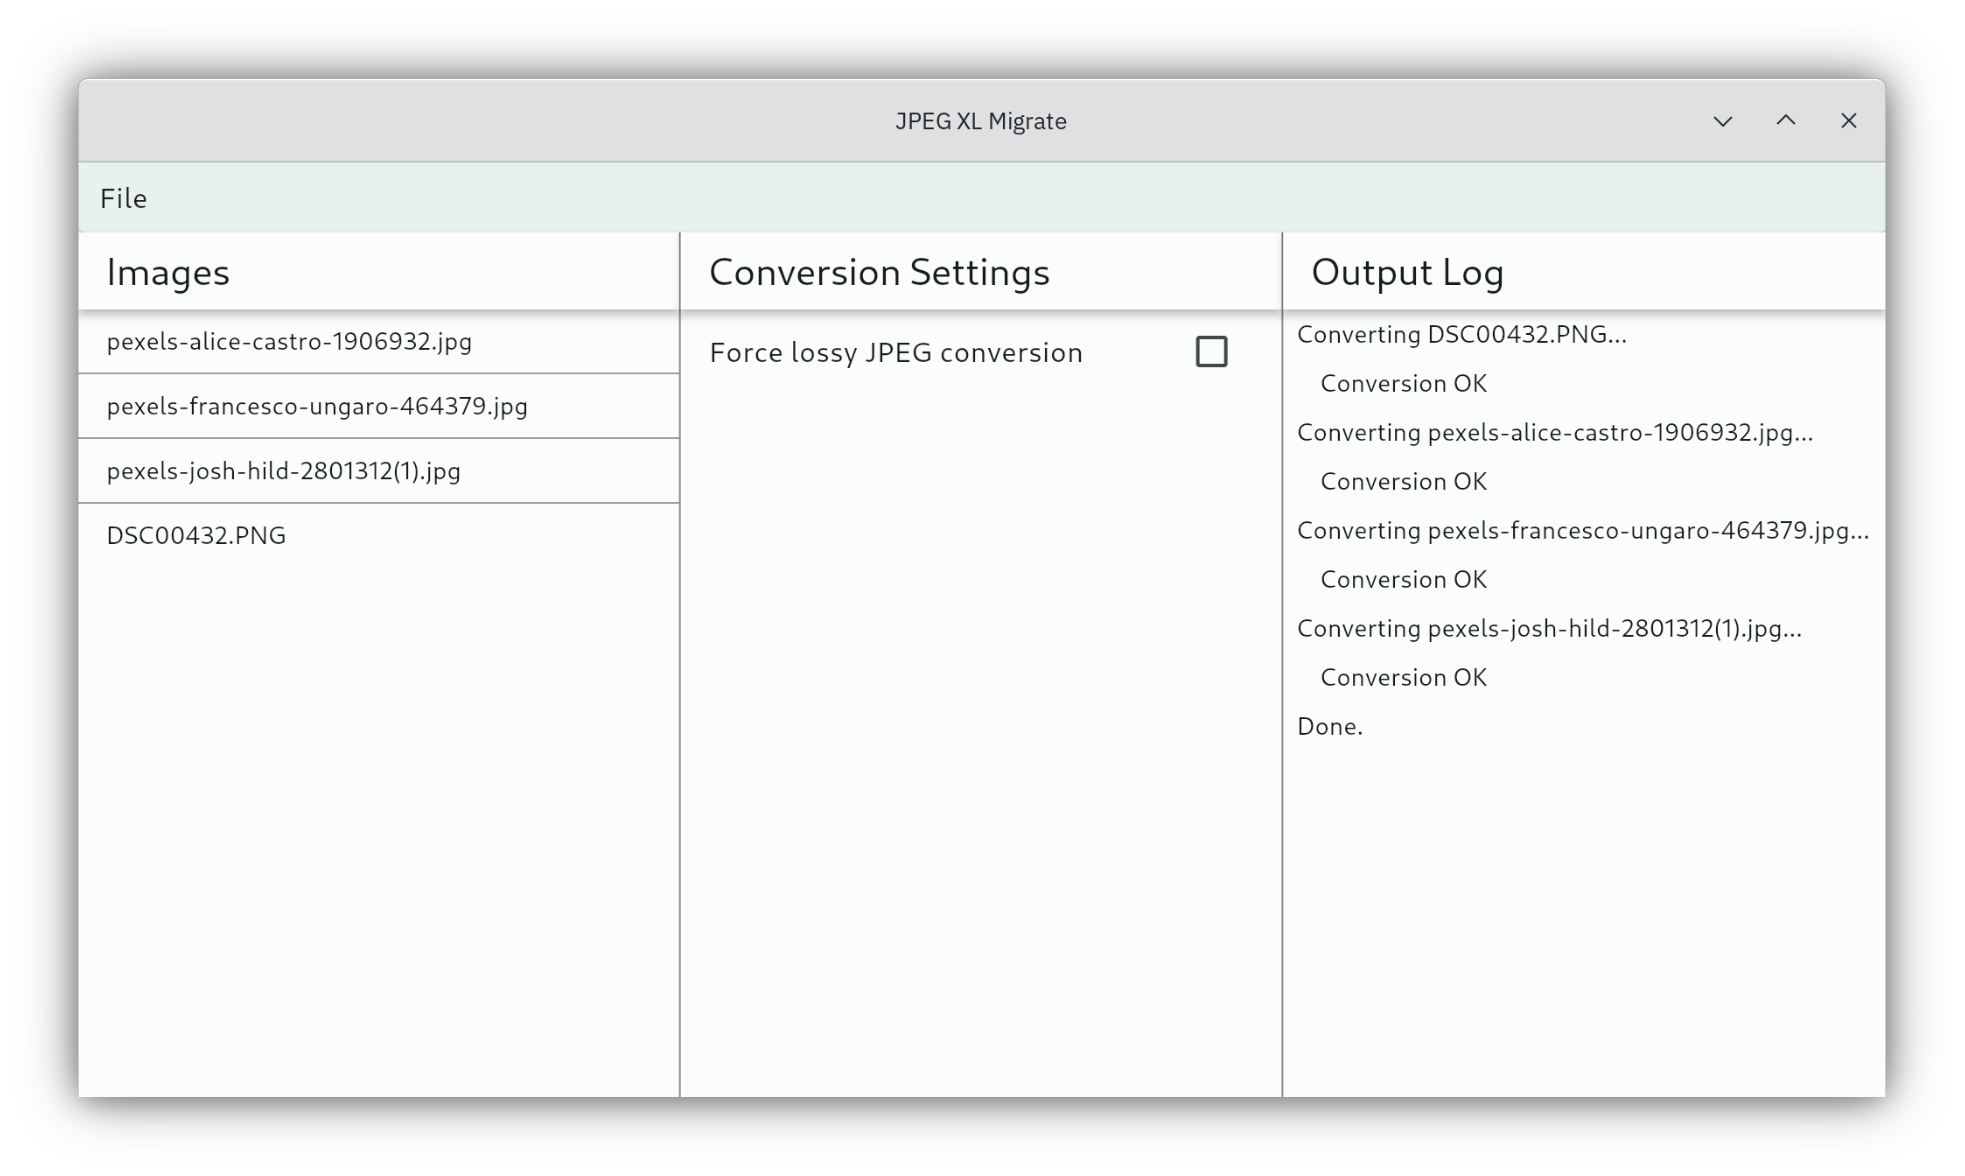1965x1176 pixels.
Task: Click the Conversion Settings panel heading
Action: click(879, 272)
